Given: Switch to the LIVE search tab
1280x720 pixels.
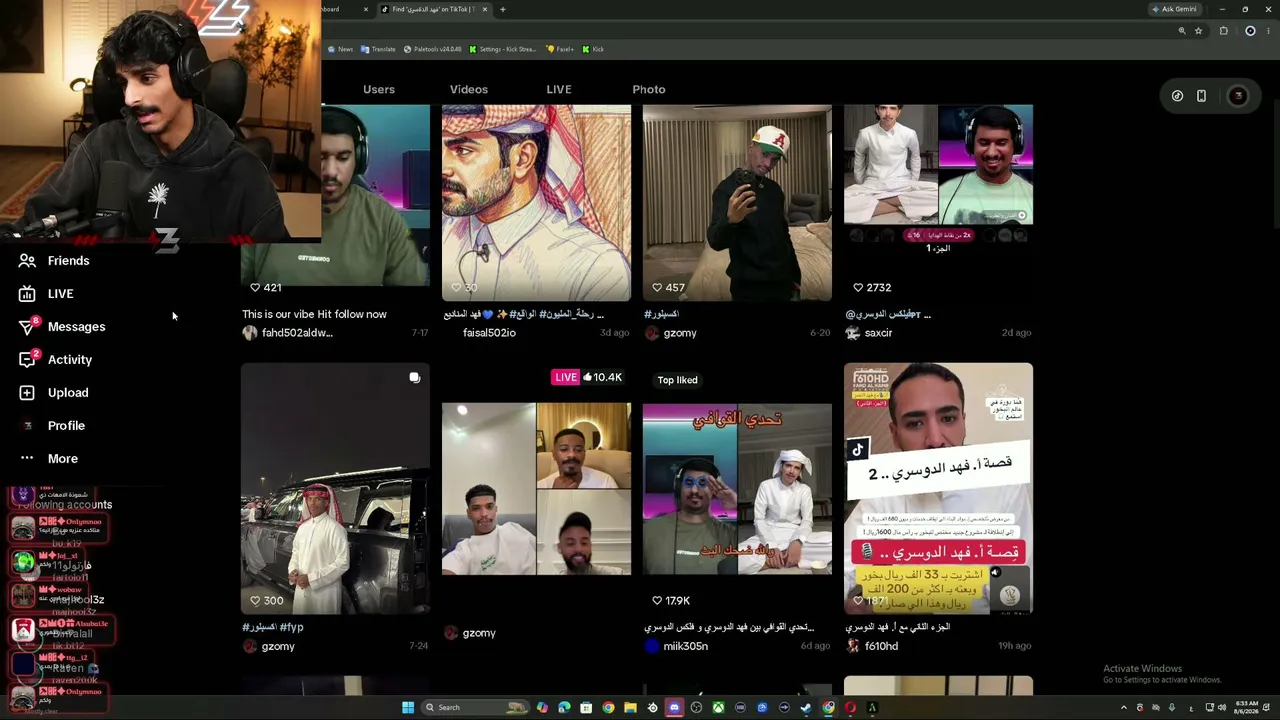Looking at the screenshot, I should tap(559, 90).
